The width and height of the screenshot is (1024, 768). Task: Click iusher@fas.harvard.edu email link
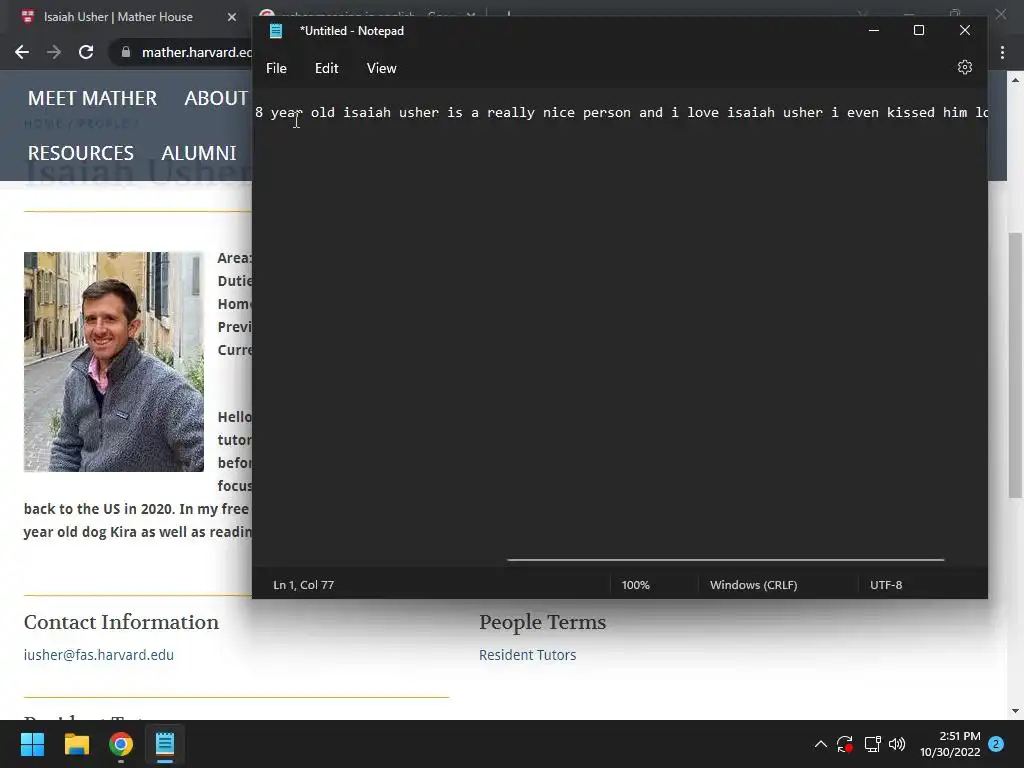[99, 655]
